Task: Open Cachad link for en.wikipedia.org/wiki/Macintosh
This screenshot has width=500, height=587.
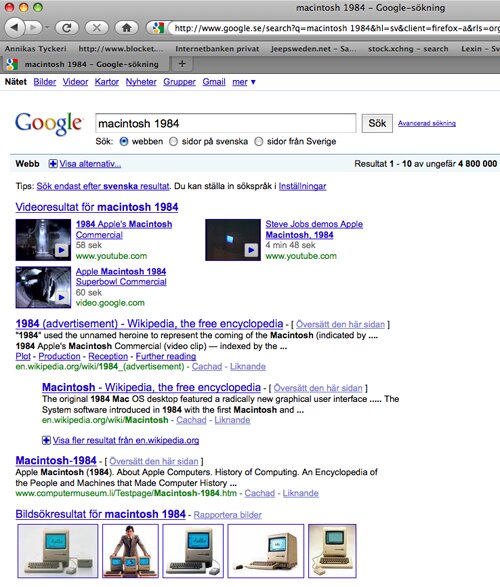Action: tap(191, 420)
